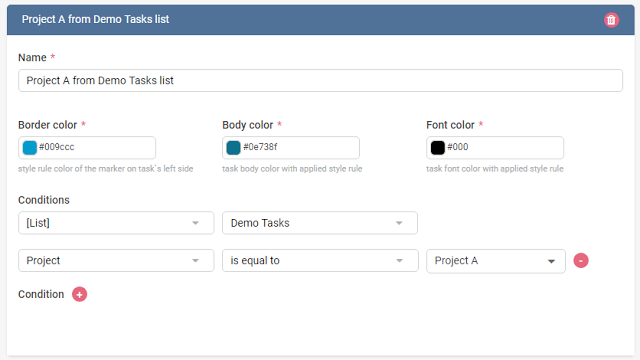Screen dimensions: 640x360
Task: Open the Body color swatch picker
Action: 233,147
